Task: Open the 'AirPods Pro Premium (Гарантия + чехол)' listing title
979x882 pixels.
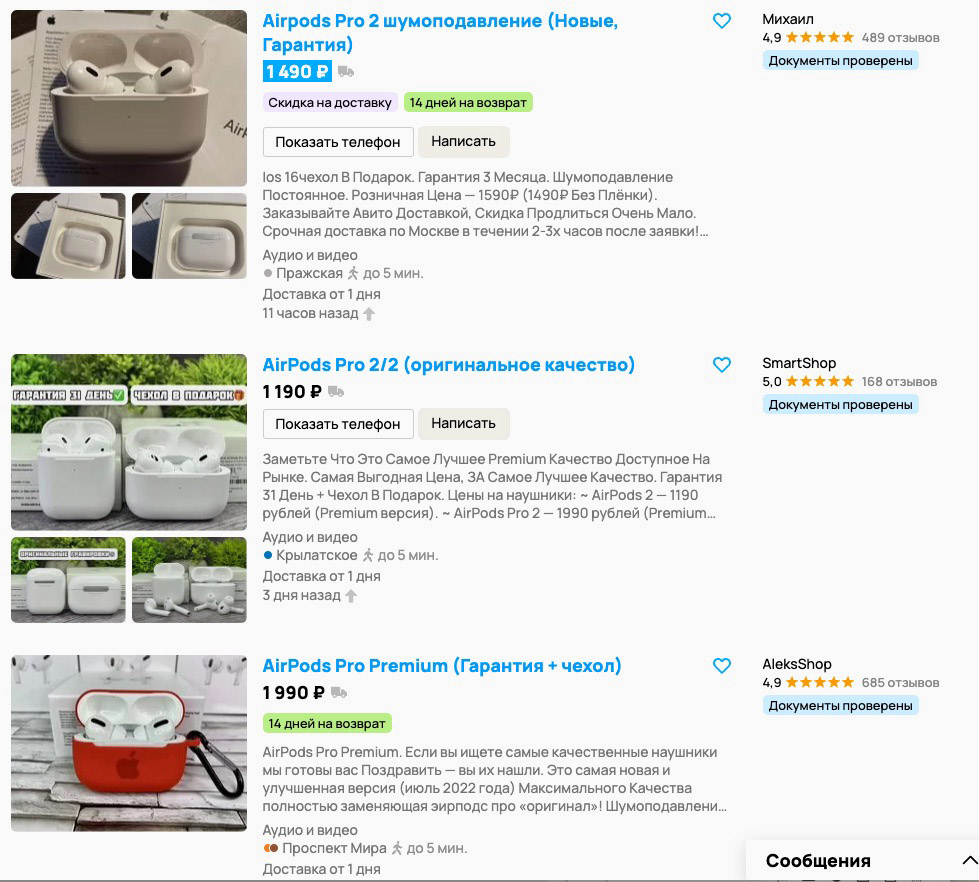Action: click(442, 666)
